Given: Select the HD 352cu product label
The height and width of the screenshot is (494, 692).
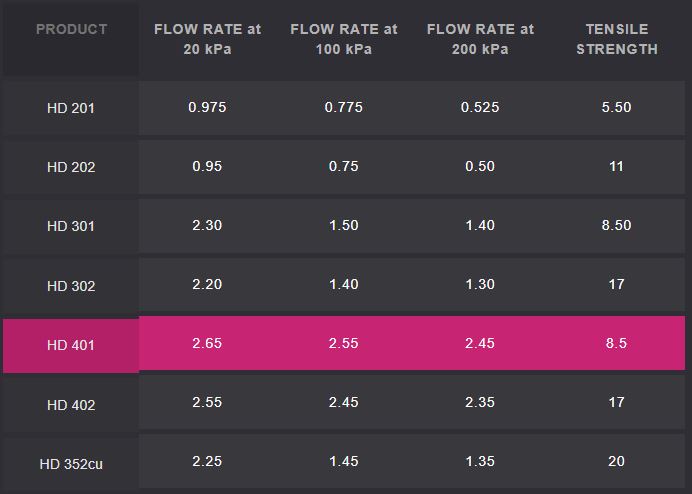Looking at the screenshot, I should (71, 464).
